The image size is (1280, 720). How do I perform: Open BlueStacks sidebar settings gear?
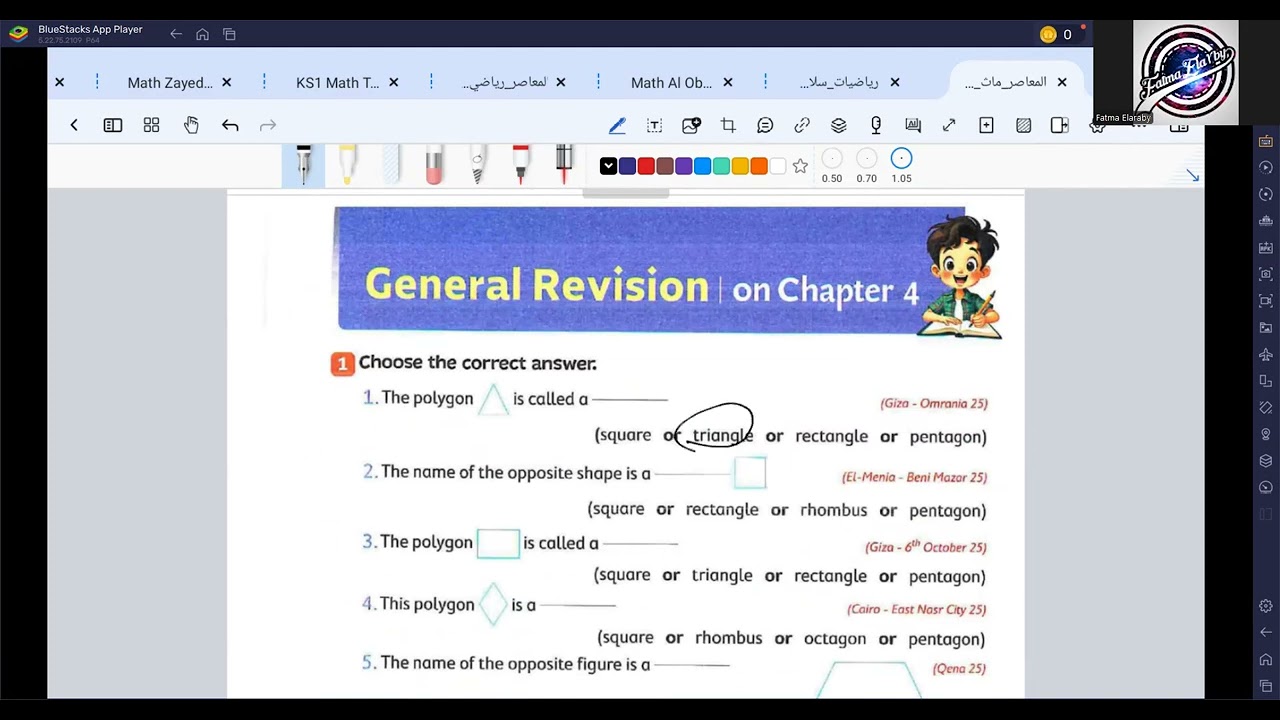point(1266,606)
